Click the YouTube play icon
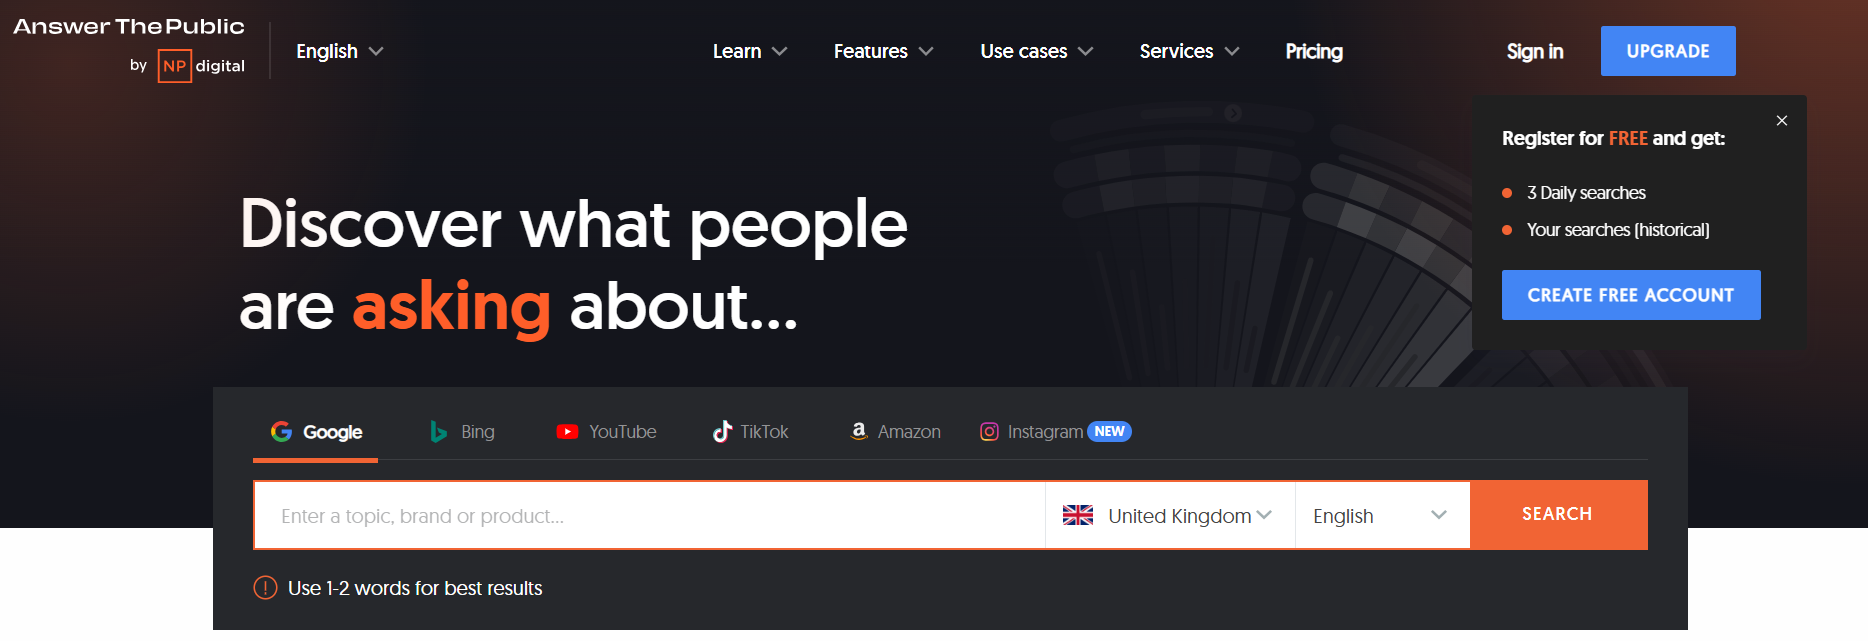The image size is (1868, 641). (567, 432)
